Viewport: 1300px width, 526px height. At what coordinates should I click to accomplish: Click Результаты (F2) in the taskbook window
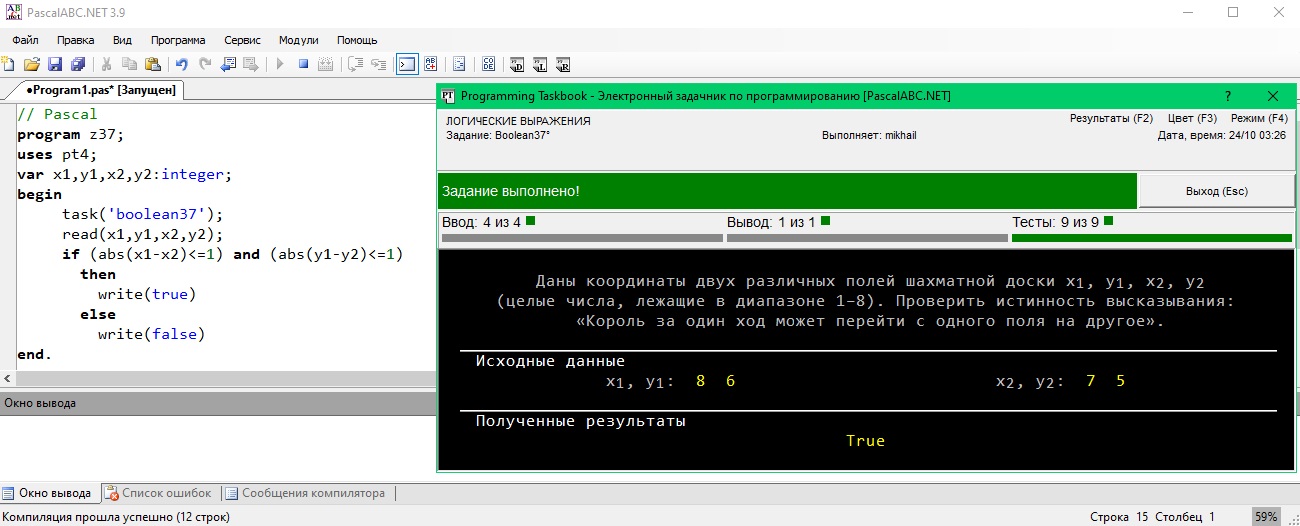1111,118
